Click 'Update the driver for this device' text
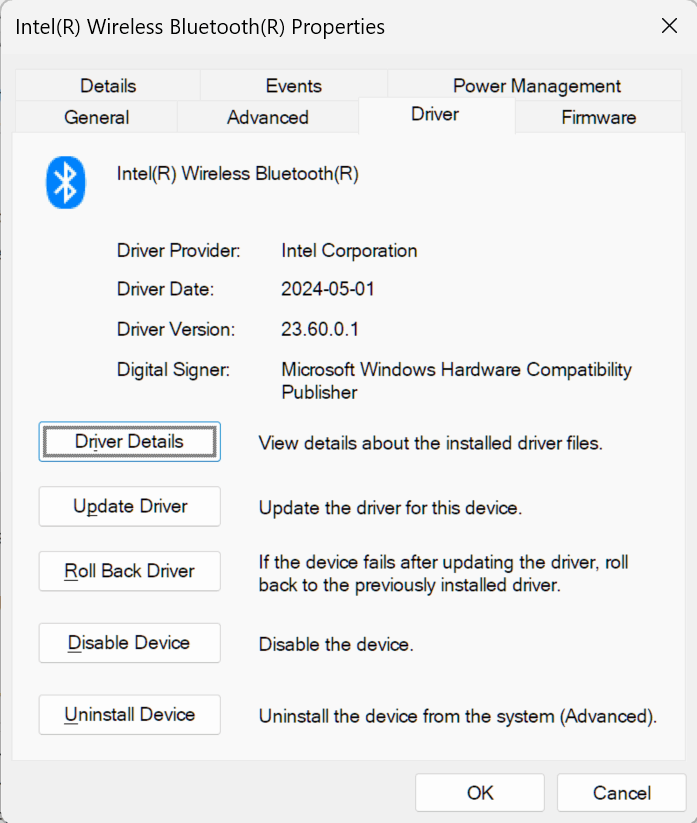Viewport: 697px width, 823px height. 390,508
